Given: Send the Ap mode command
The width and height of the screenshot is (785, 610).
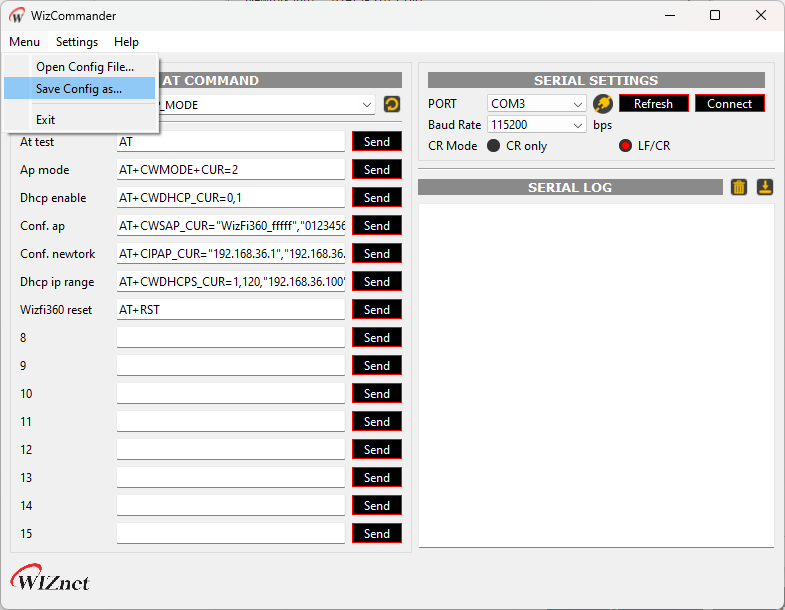Looking at the screenshot, I should (376, 170).
